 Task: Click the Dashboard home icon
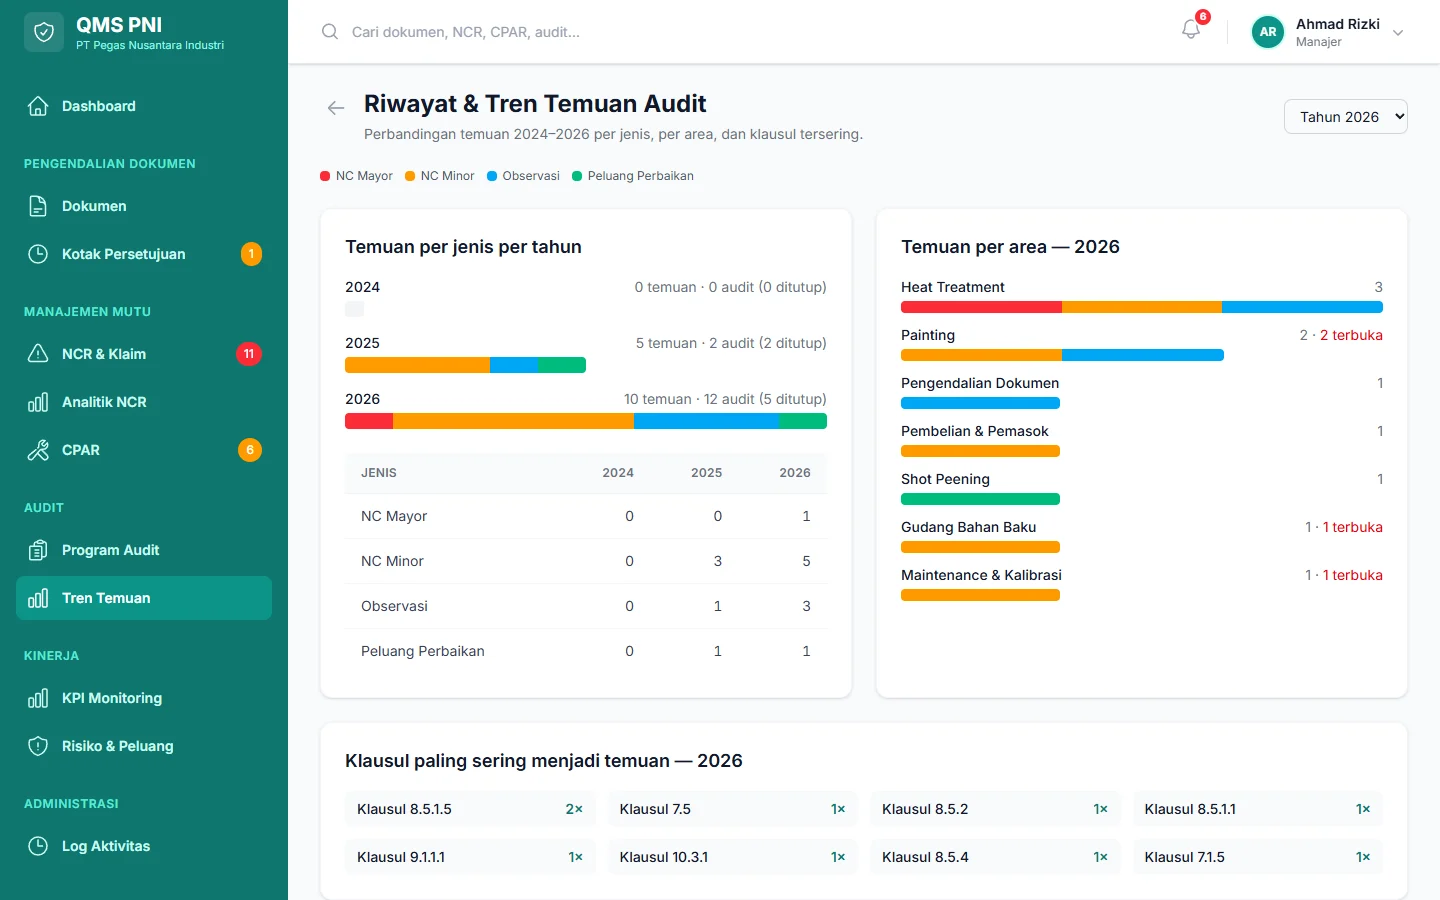pyautogui.click(x=38, y=106)
